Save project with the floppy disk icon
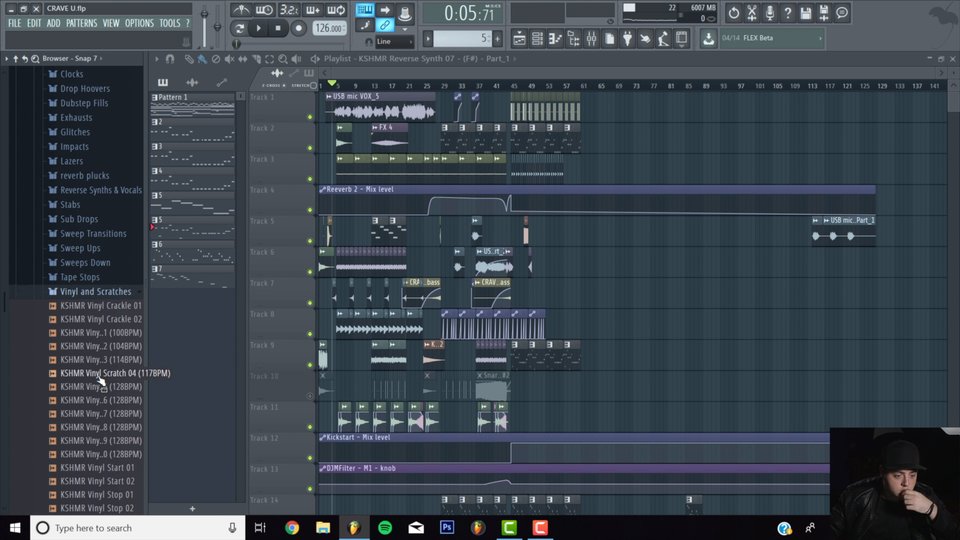This screenshot has width=960, height=540. (806, 12)
